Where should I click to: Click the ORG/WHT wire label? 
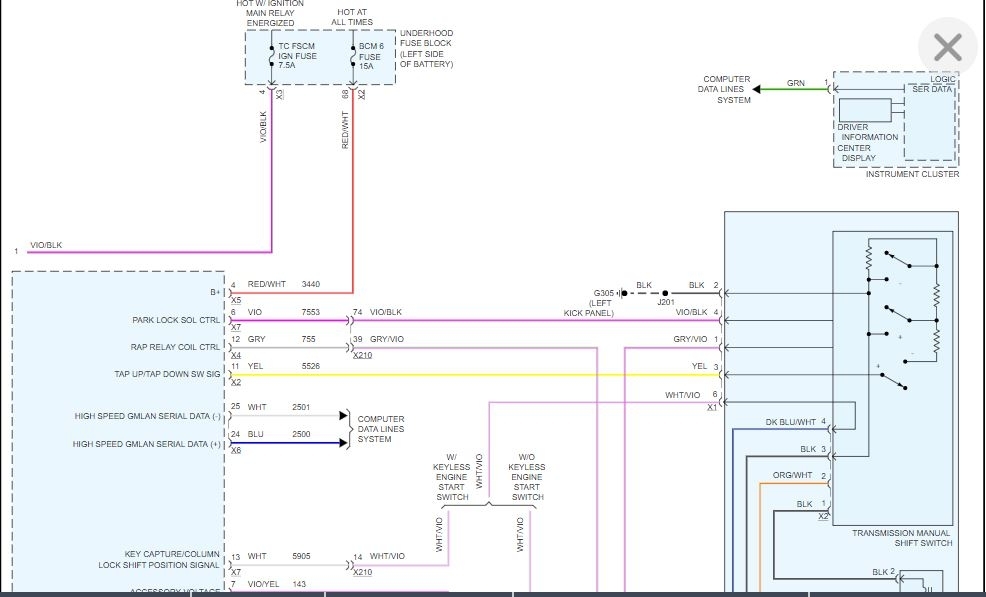(x=792, y=476)
